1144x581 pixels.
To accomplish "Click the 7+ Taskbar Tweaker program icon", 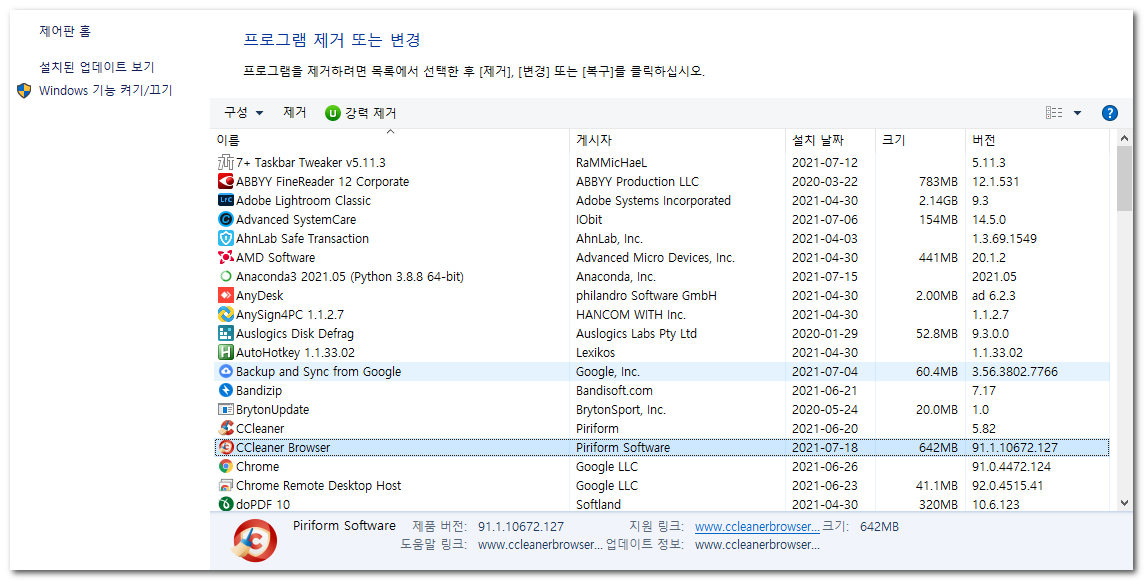I will (x=225, y=162).
